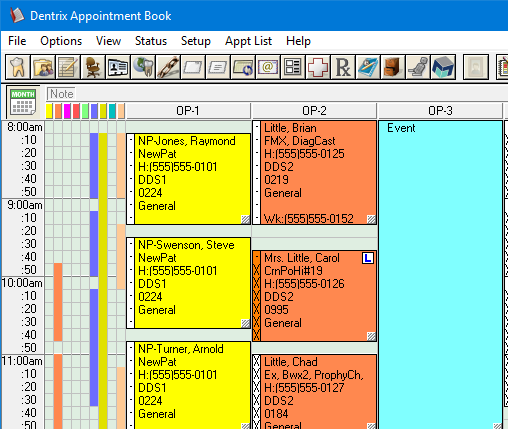Click the globe and tooth icon
The width and height of the screenshot is (508, 429).
point(143,67)
